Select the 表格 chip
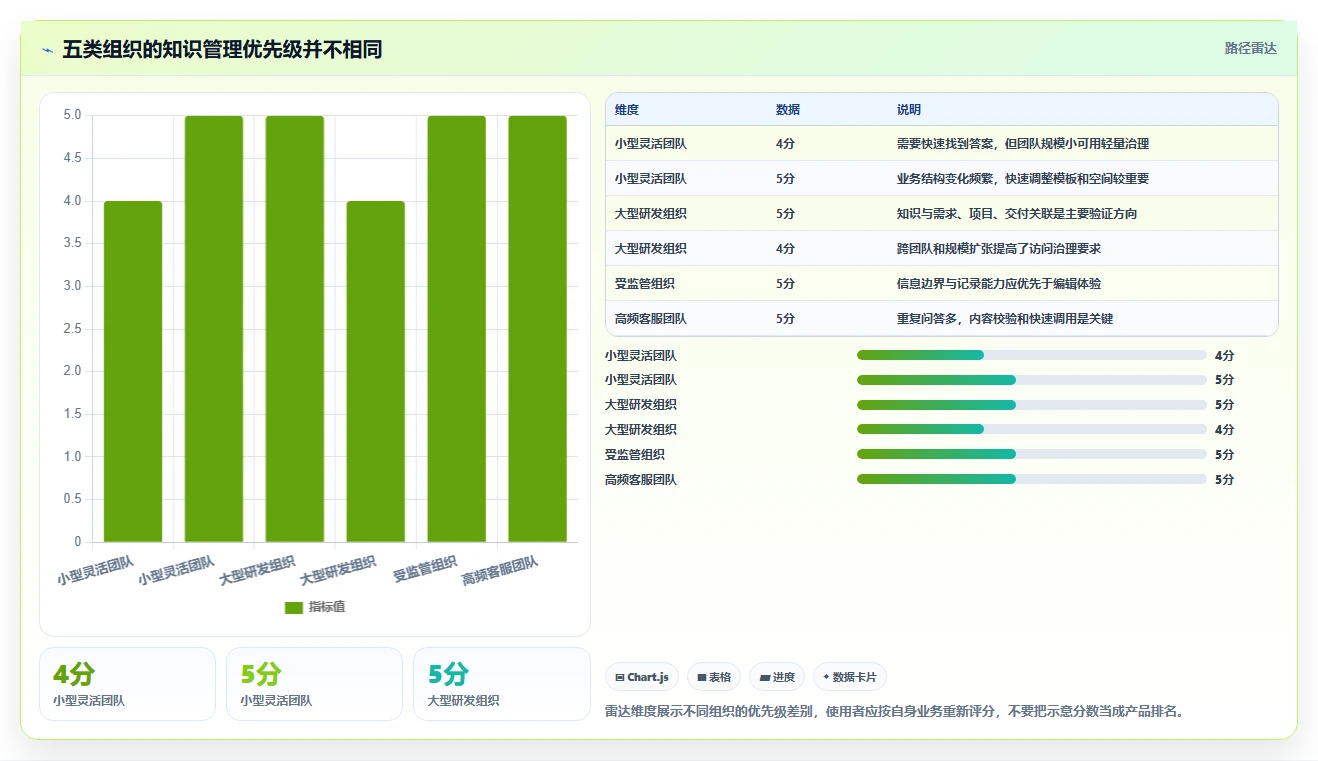 714,677
